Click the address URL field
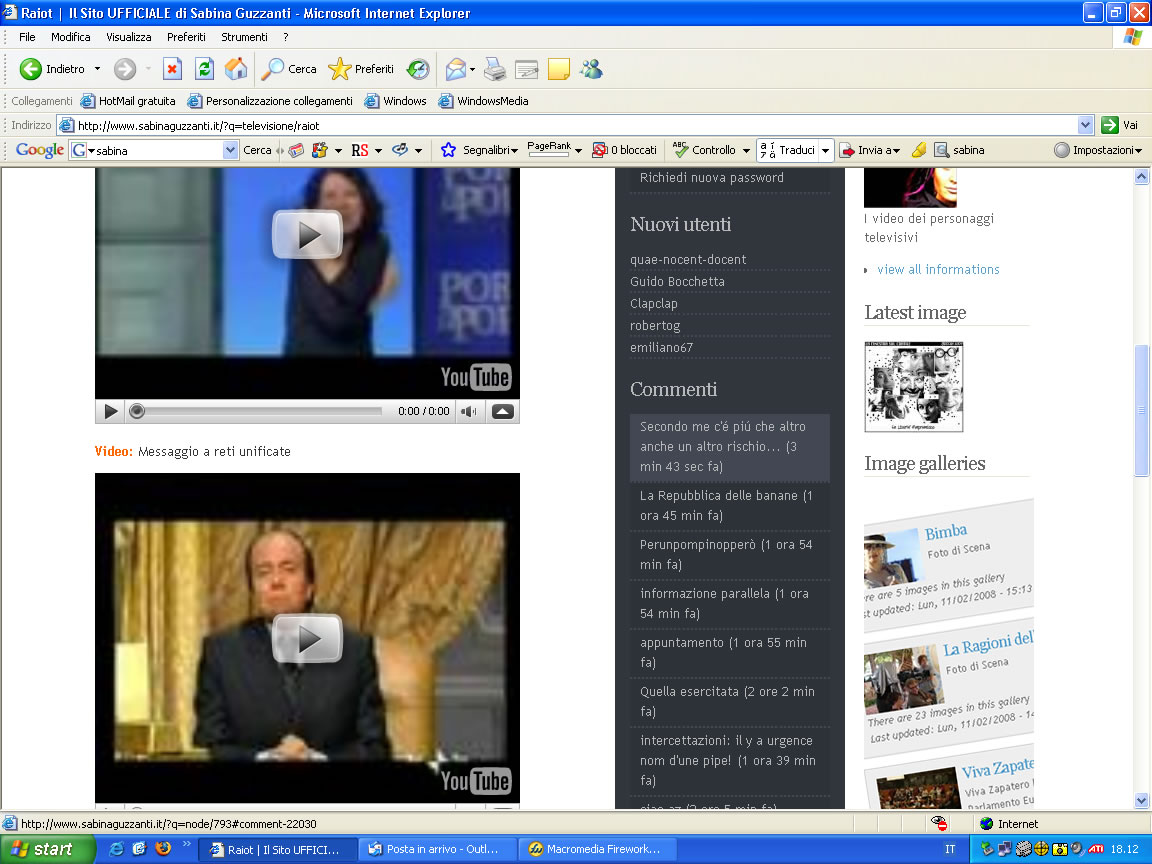Viewport: 1152px width, 864px height. [566, 125]
